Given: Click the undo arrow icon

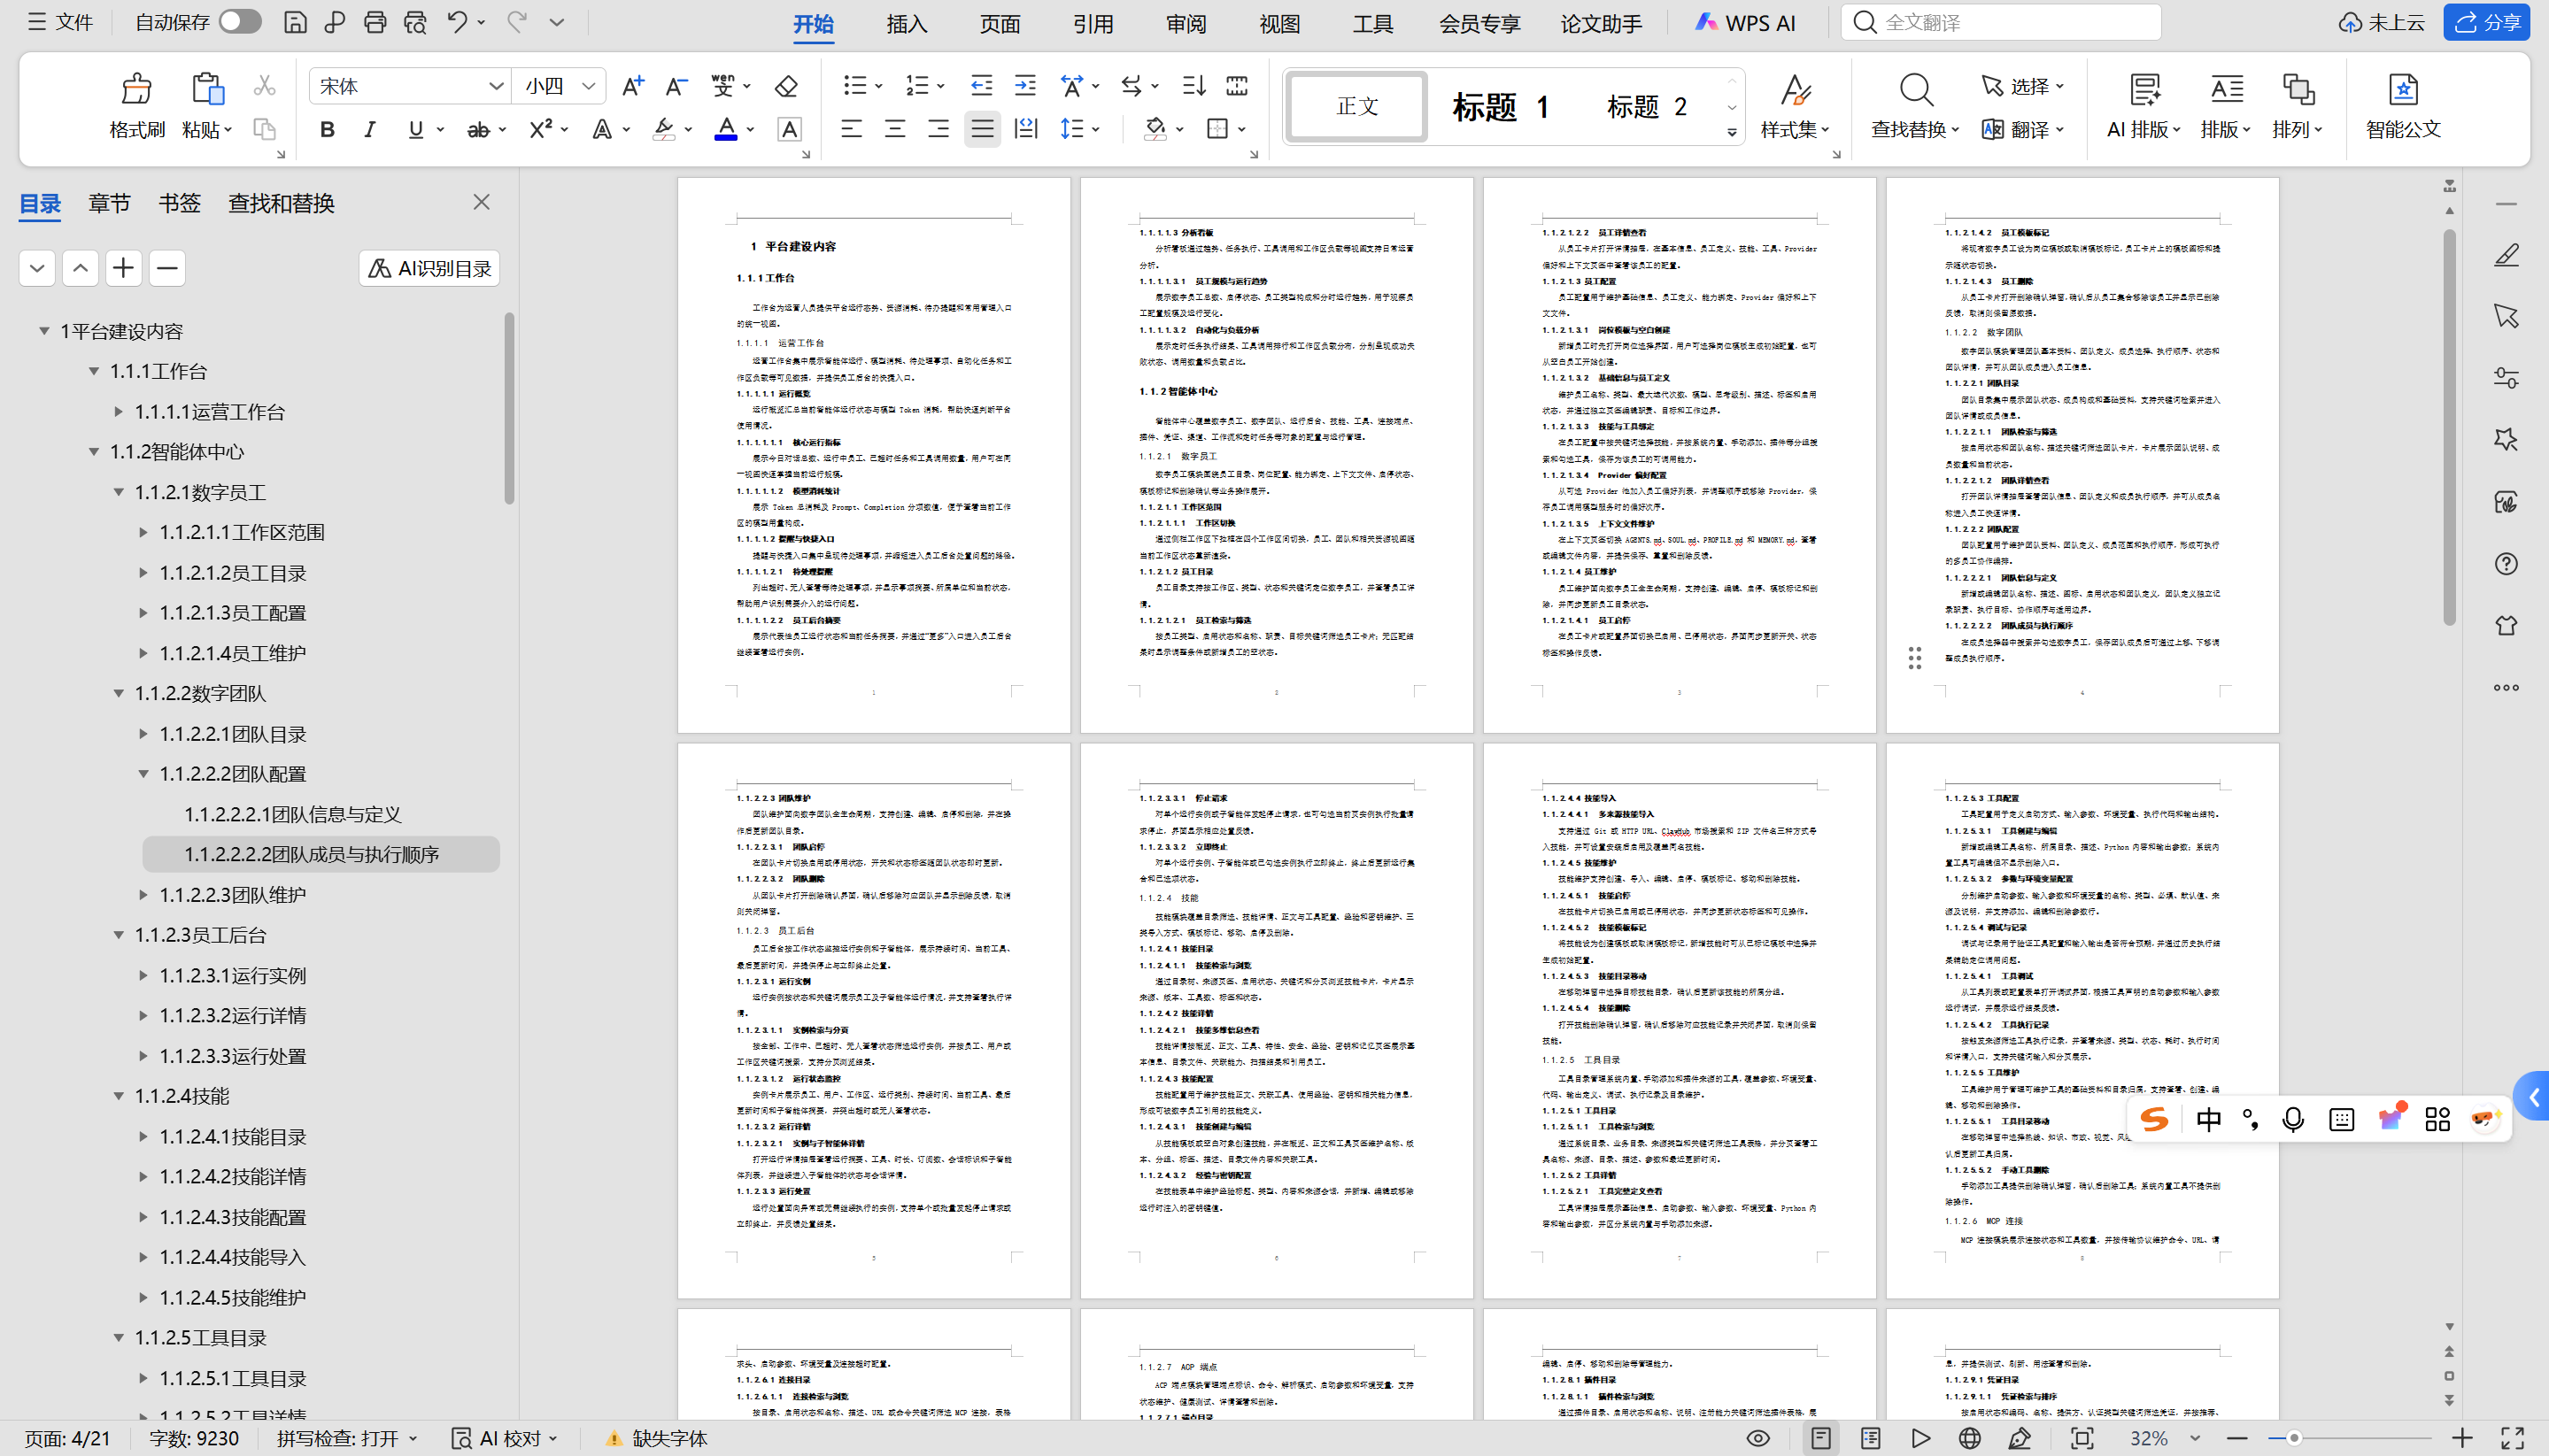Looking at the screenshot, I should tap(457, 22).
